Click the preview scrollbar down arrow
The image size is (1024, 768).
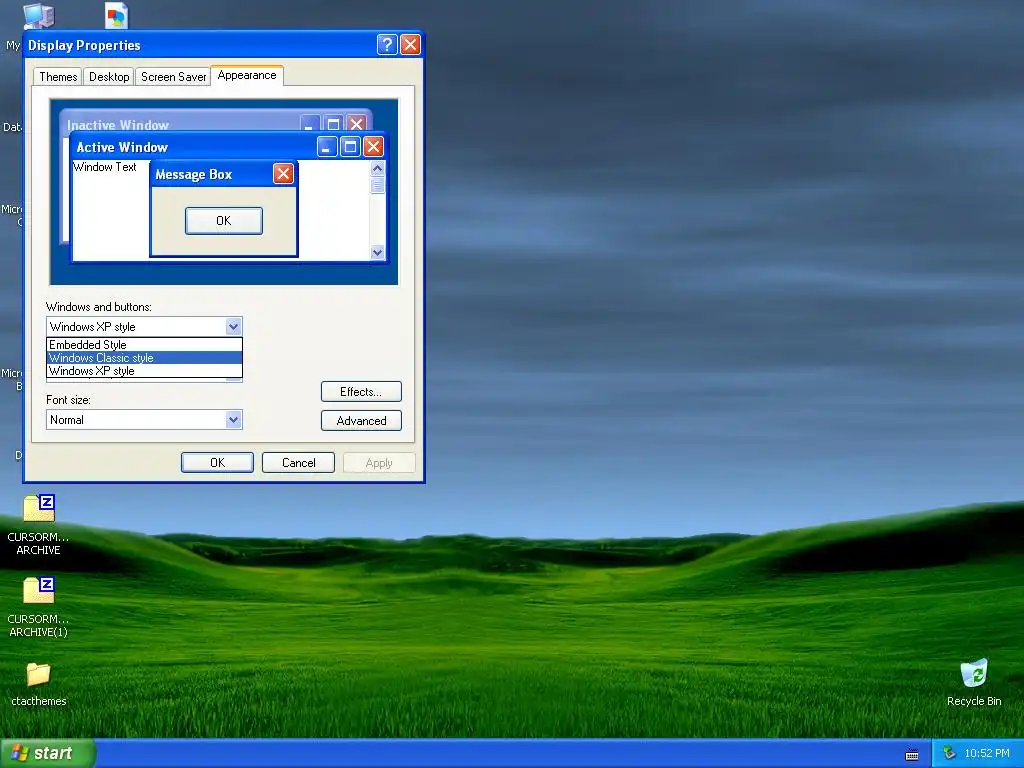[377, 252]
